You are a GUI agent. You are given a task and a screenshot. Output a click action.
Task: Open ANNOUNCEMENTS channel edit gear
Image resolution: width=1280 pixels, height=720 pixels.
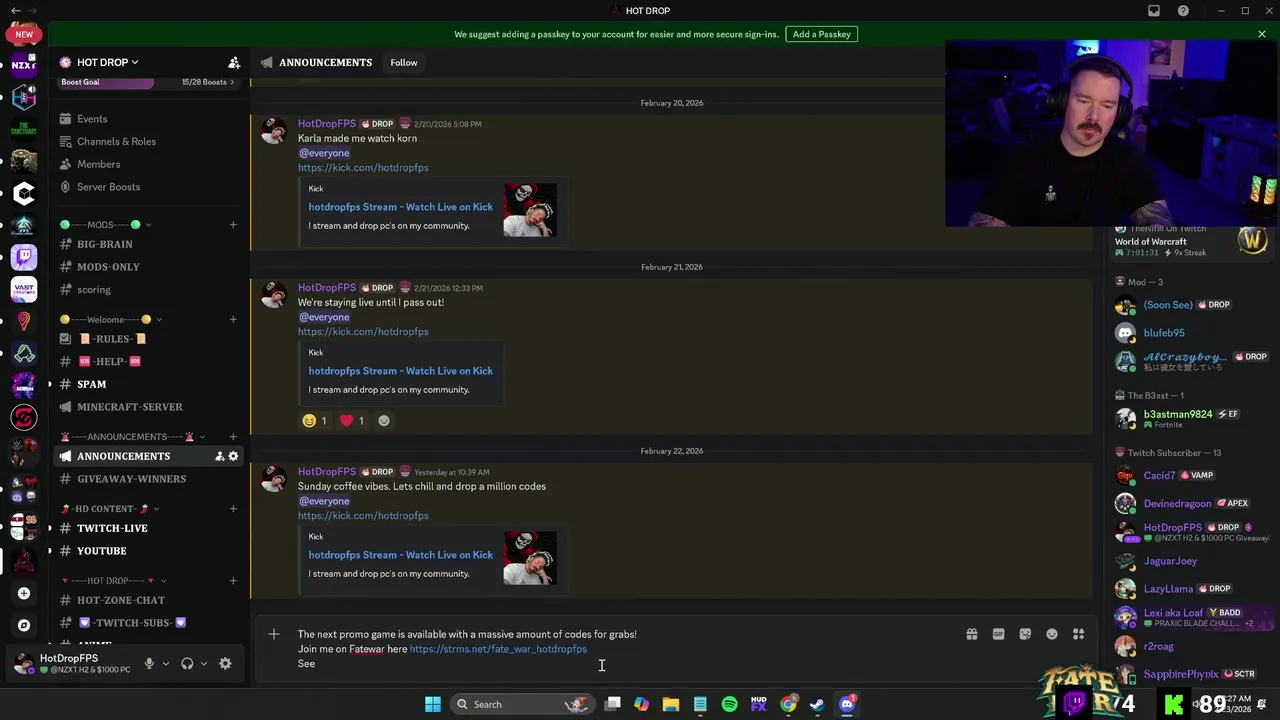click(233, 456)
